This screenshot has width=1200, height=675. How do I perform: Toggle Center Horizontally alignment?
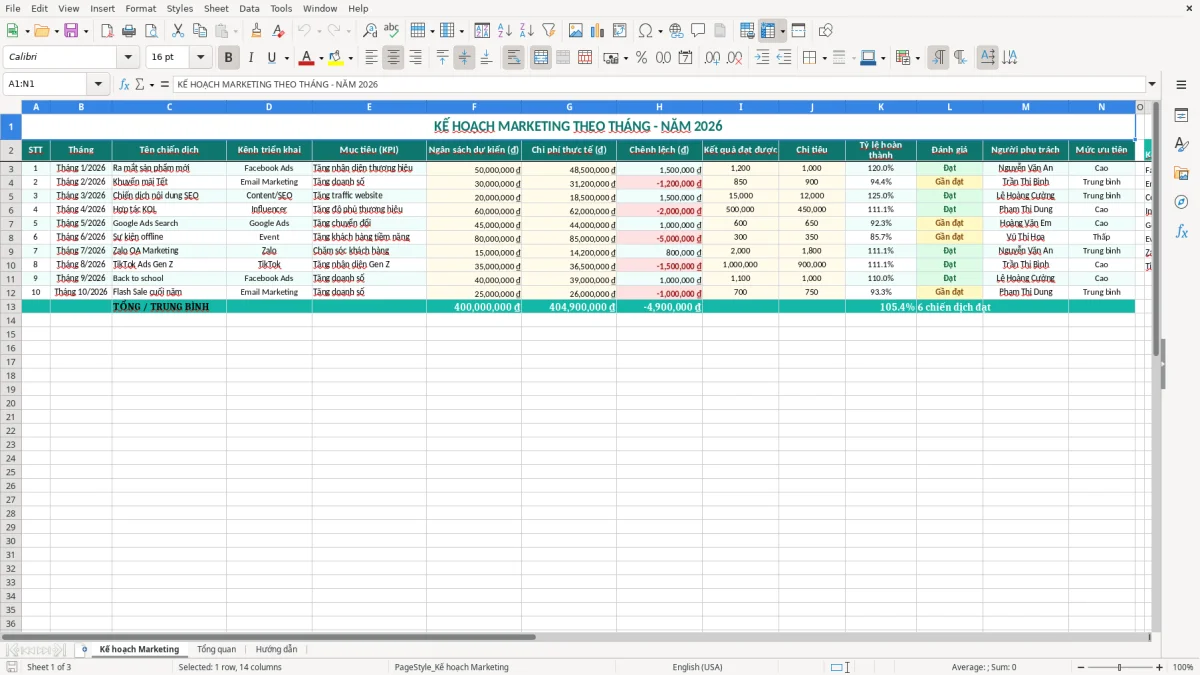click(x=394, y=58)
